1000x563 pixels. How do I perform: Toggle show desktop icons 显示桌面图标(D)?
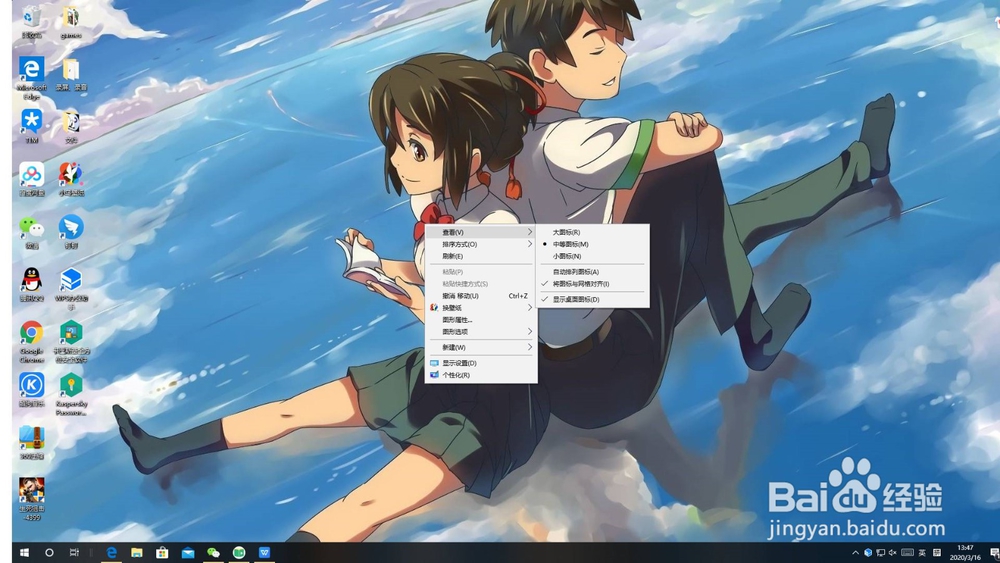592,299
